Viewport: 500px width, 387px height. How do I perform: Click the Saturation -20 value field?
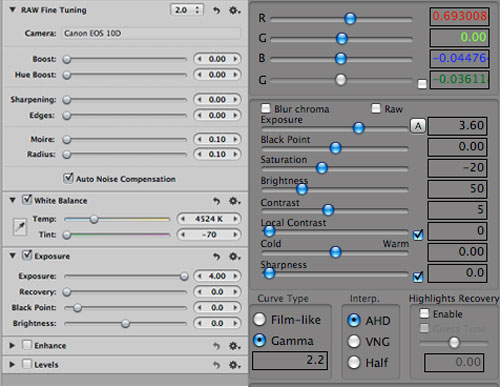[x=457, y=168]
